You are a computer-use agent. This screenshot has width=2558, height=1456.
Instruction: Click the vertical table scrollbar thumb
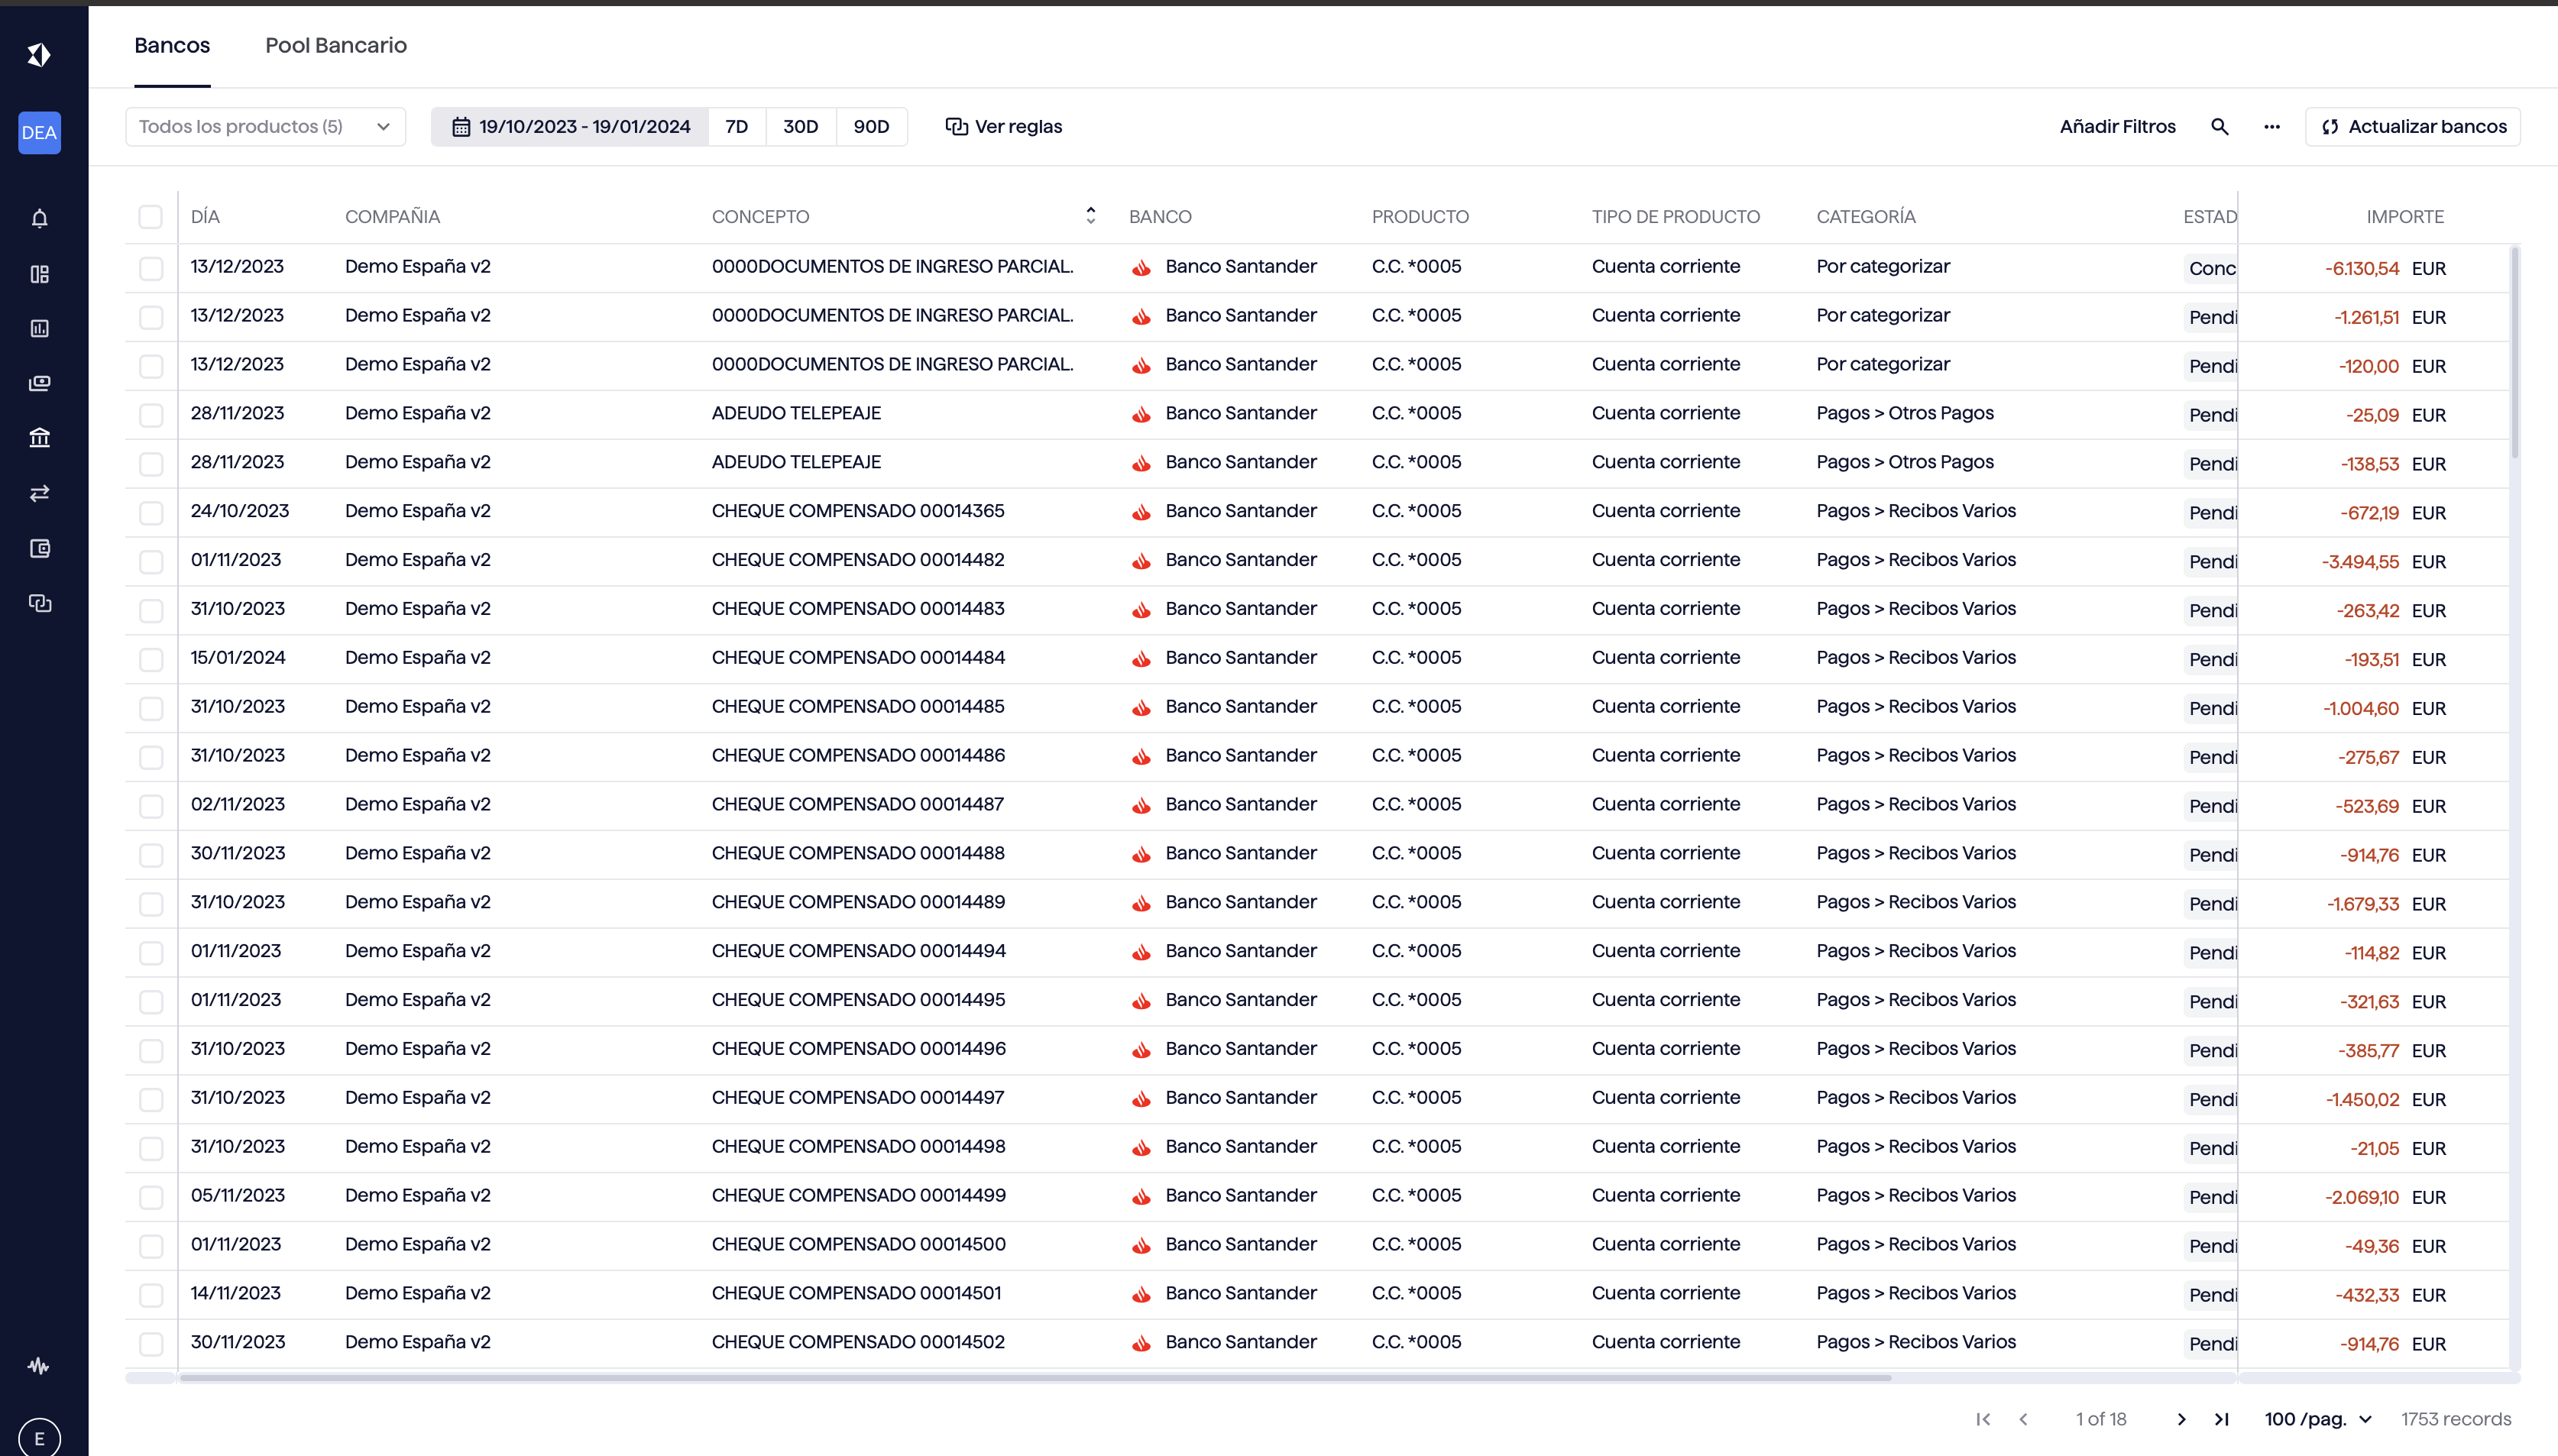(x=2514, y=352)
